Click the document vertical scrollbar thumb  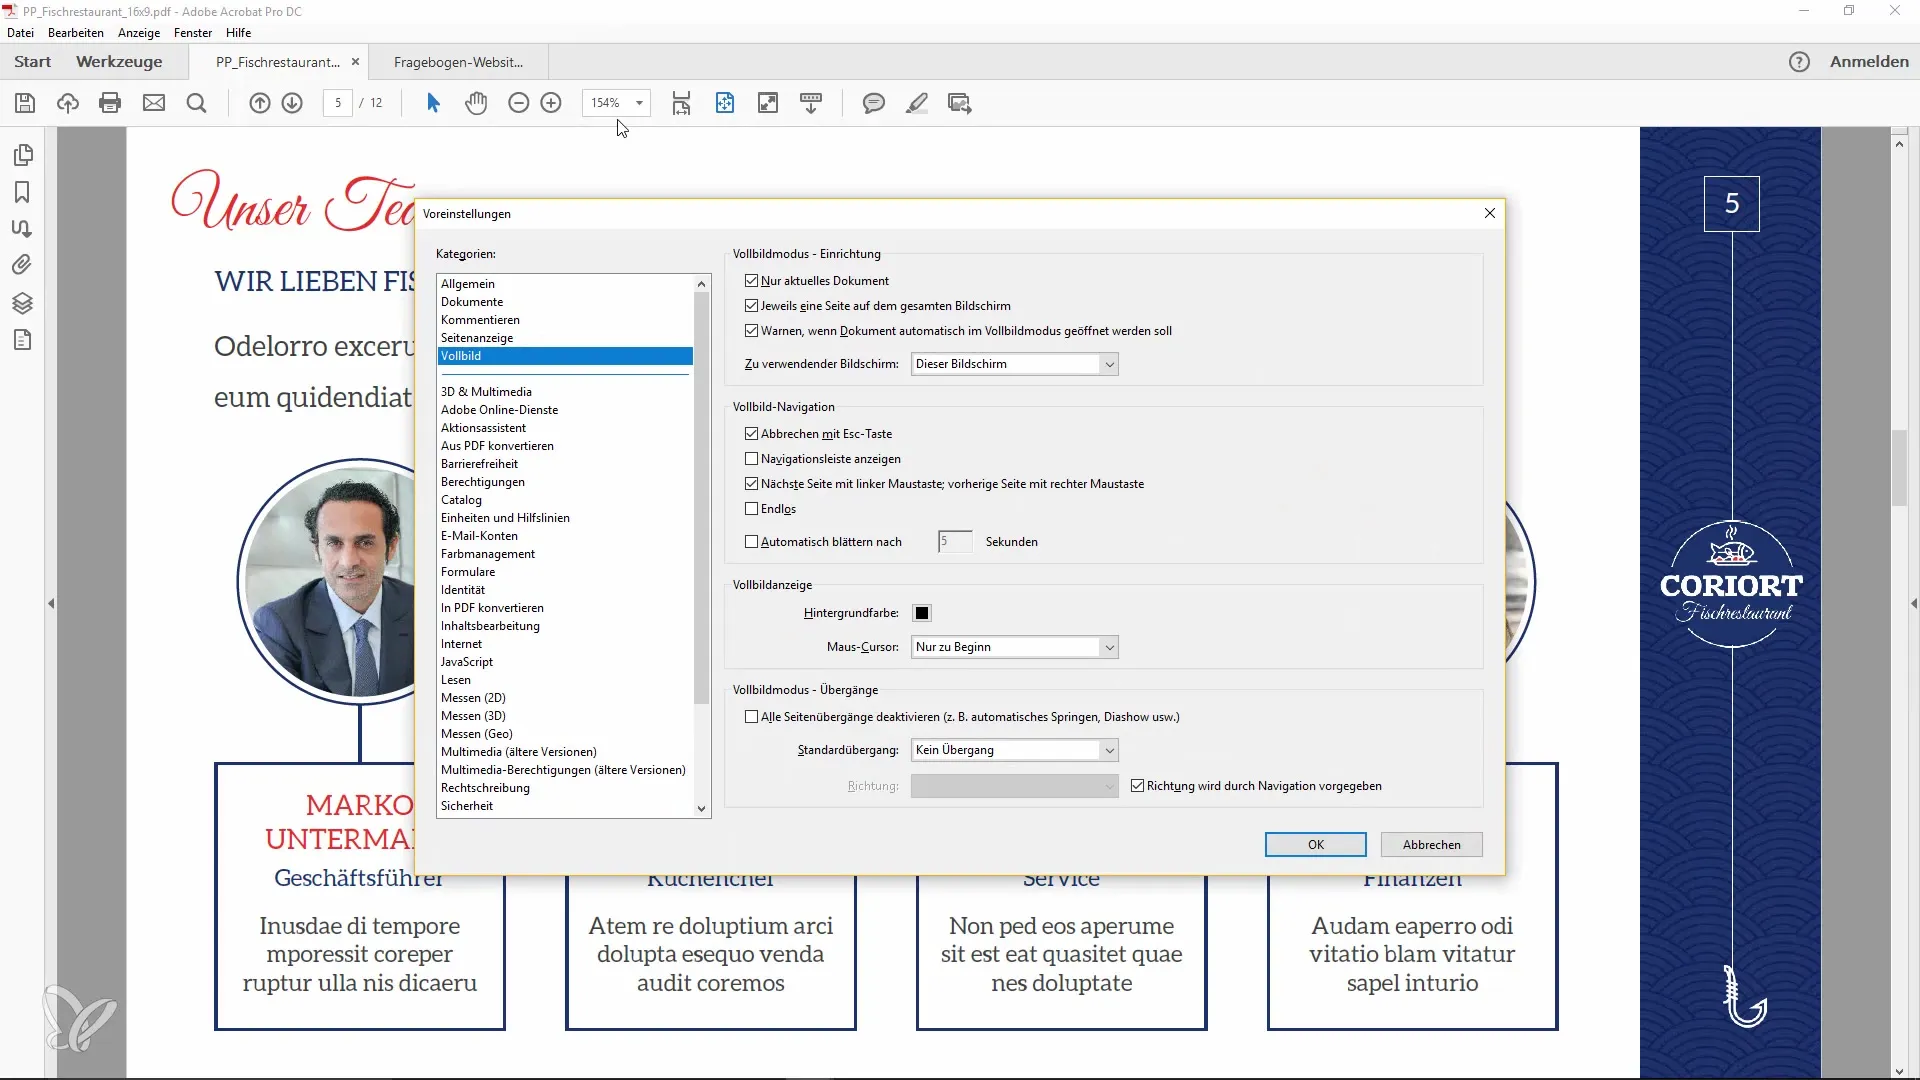[x=1899, y=468]
